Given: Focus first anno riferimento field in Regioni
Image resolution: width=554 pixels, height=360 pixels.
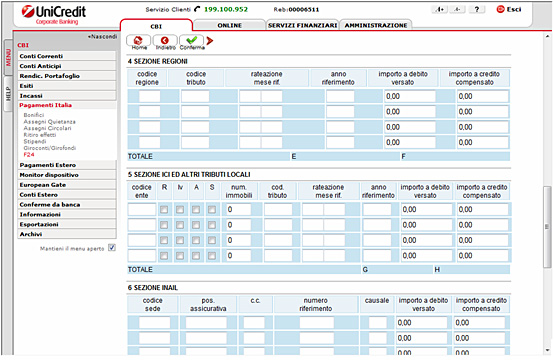Looking at the screenshot, I should (340, 96).
